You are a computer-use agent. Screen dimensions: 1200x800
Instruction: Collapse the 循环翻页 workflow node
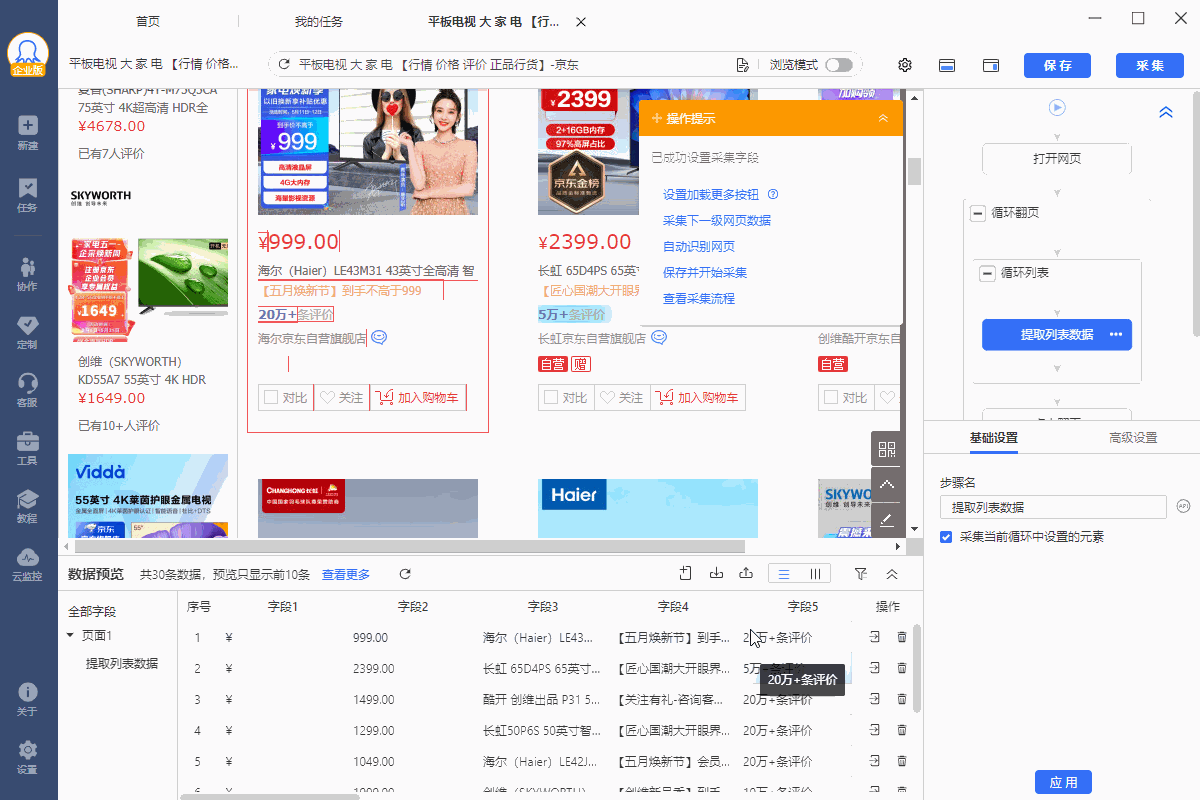978,214
